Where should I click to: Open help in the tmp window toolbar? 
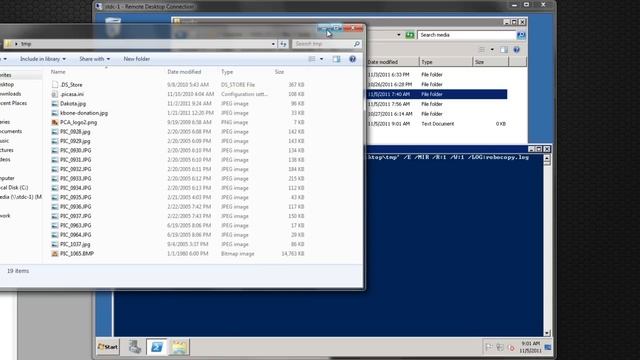(353, 59)
